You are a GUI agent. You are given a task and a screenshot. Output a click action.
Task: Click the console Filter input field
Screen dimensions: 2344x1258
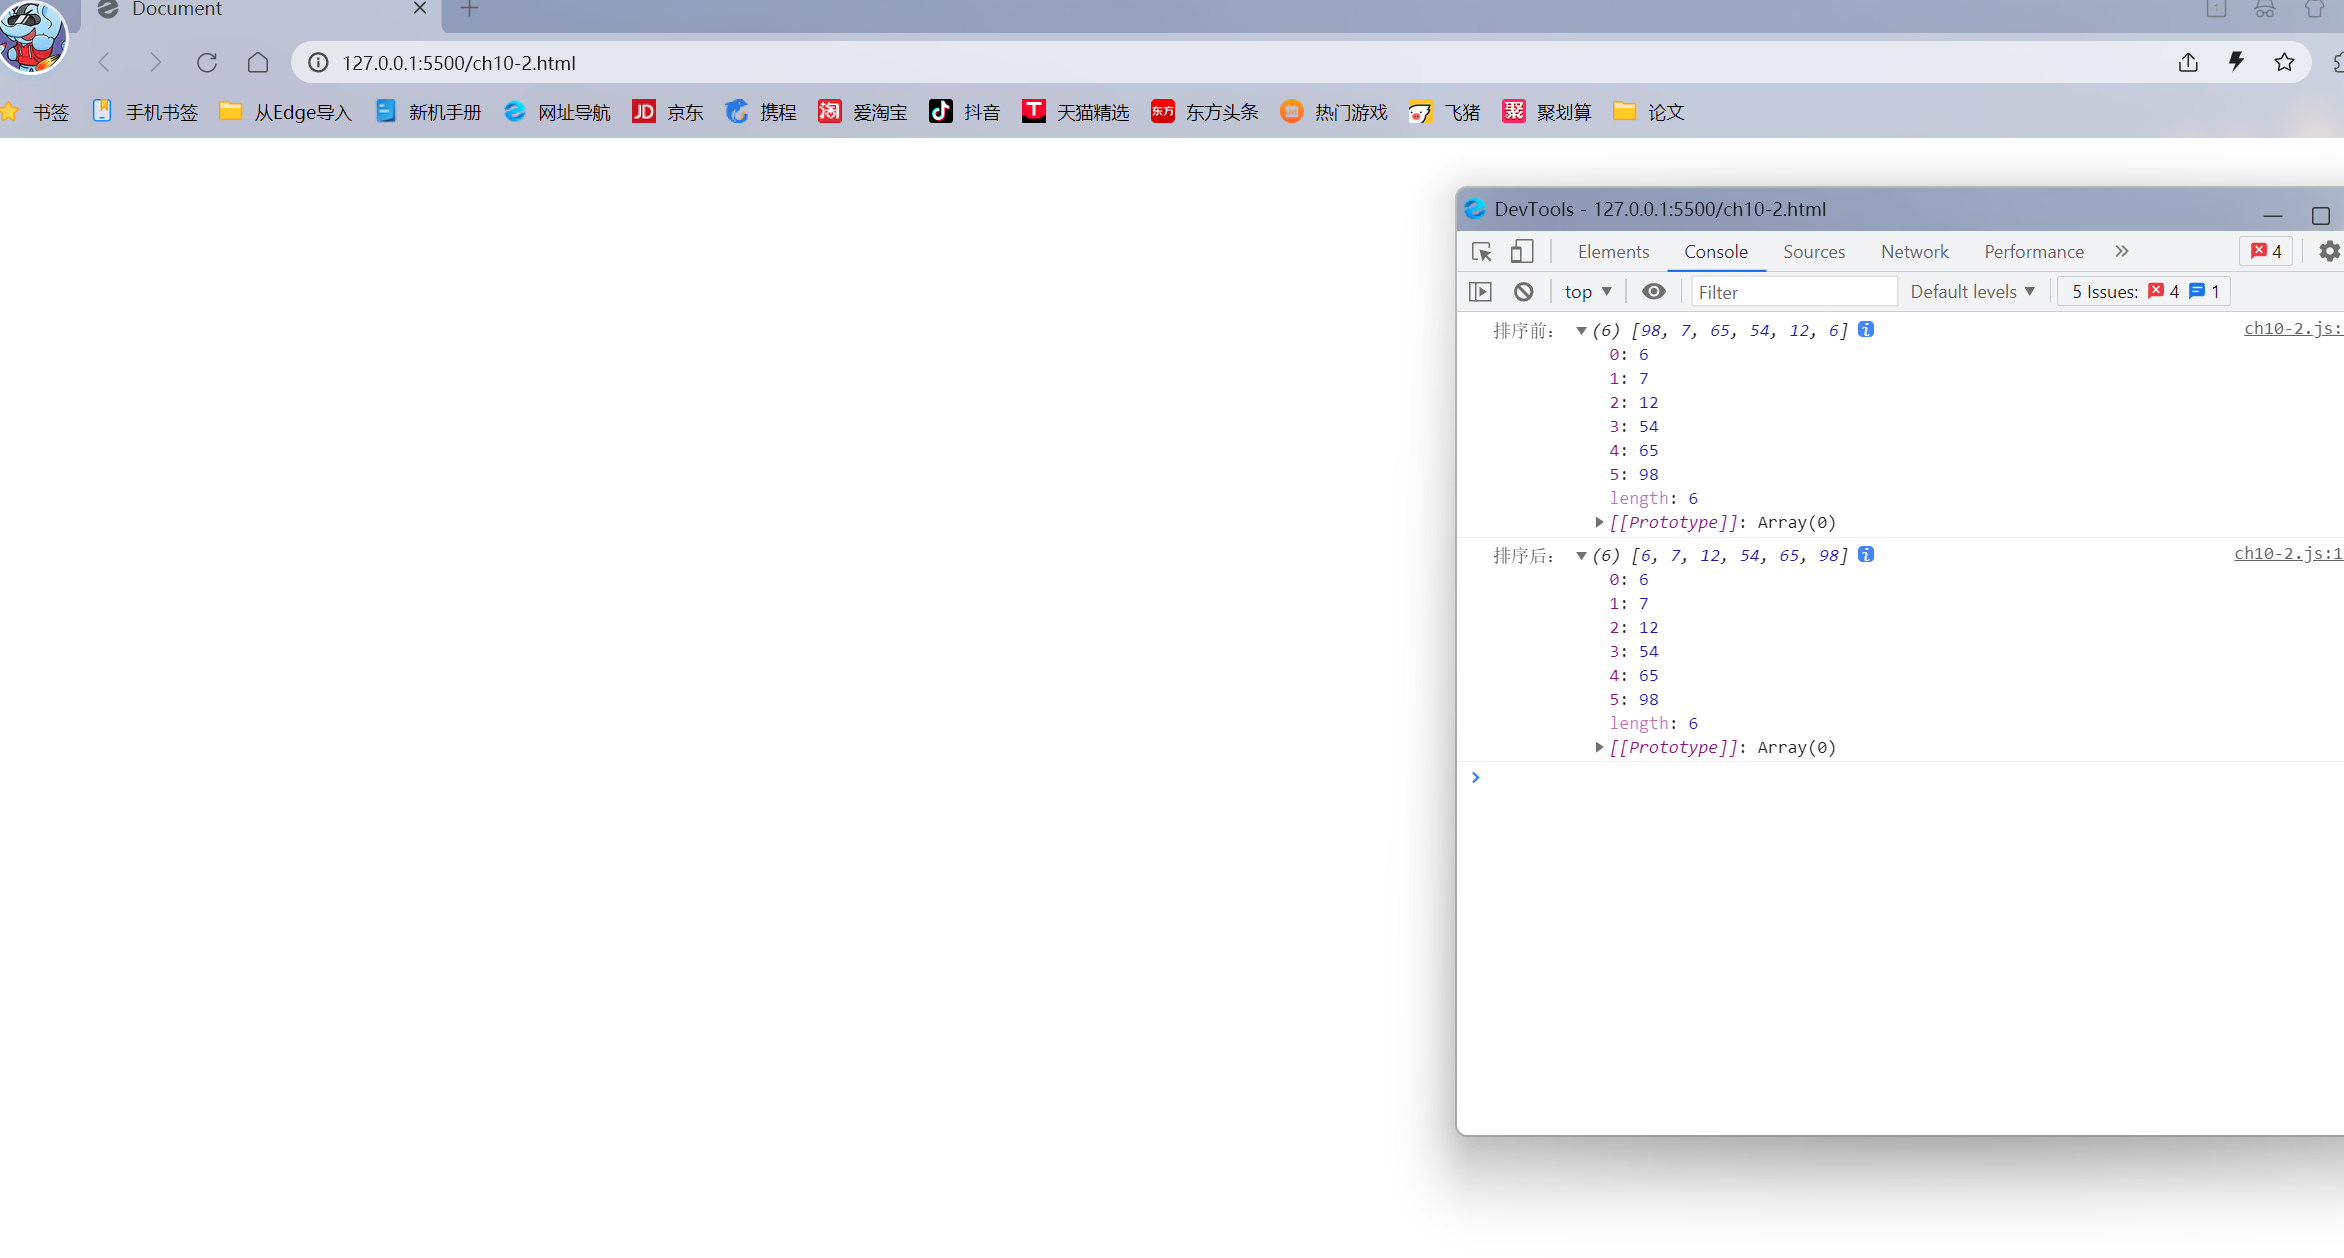click(1794, 292)
